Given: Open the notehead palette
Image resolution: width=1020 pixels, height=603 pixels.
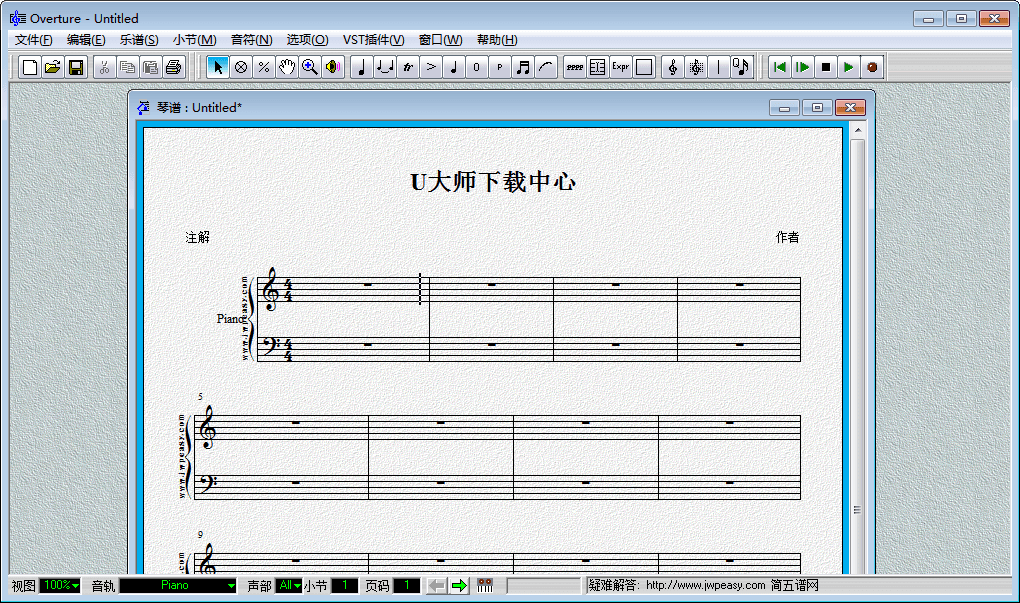Looking at the screenshot, I should pos(453,67).
